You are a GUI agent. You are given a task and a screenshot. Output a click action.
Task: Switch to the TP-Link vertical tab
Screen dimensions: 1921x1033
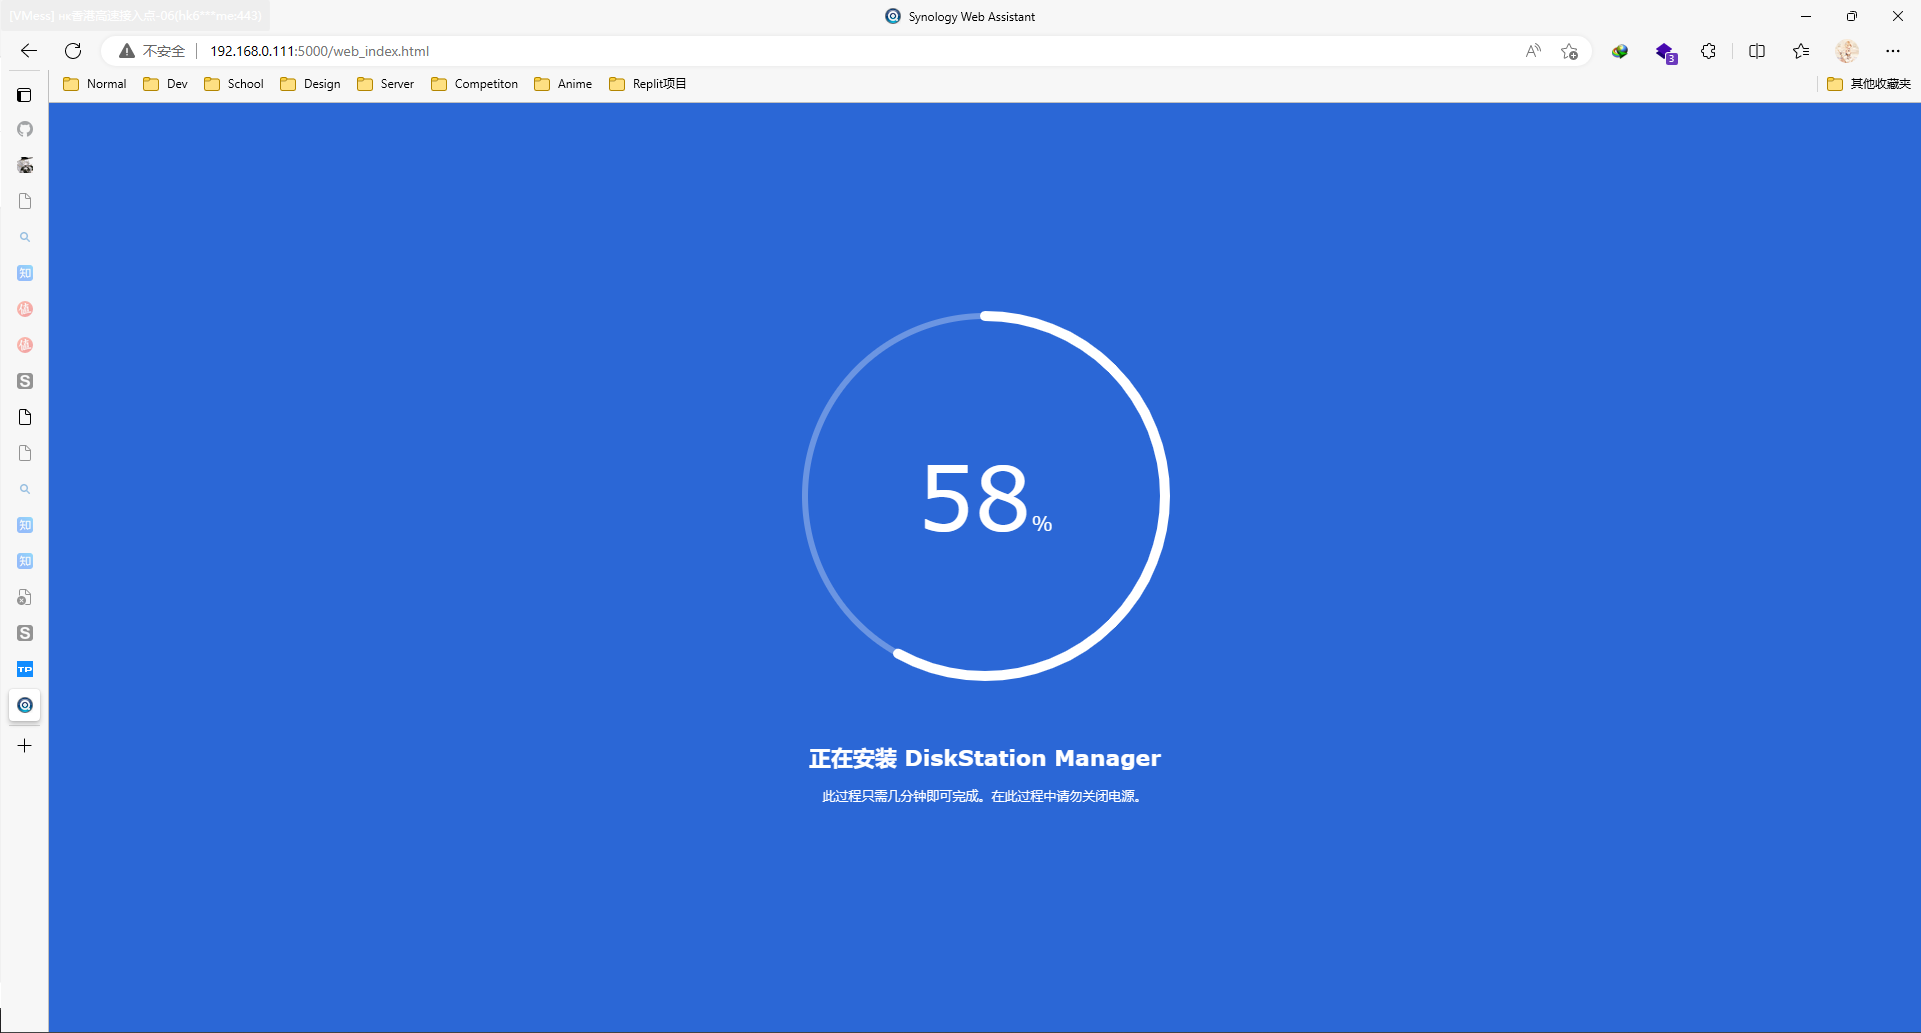[25, 669]
